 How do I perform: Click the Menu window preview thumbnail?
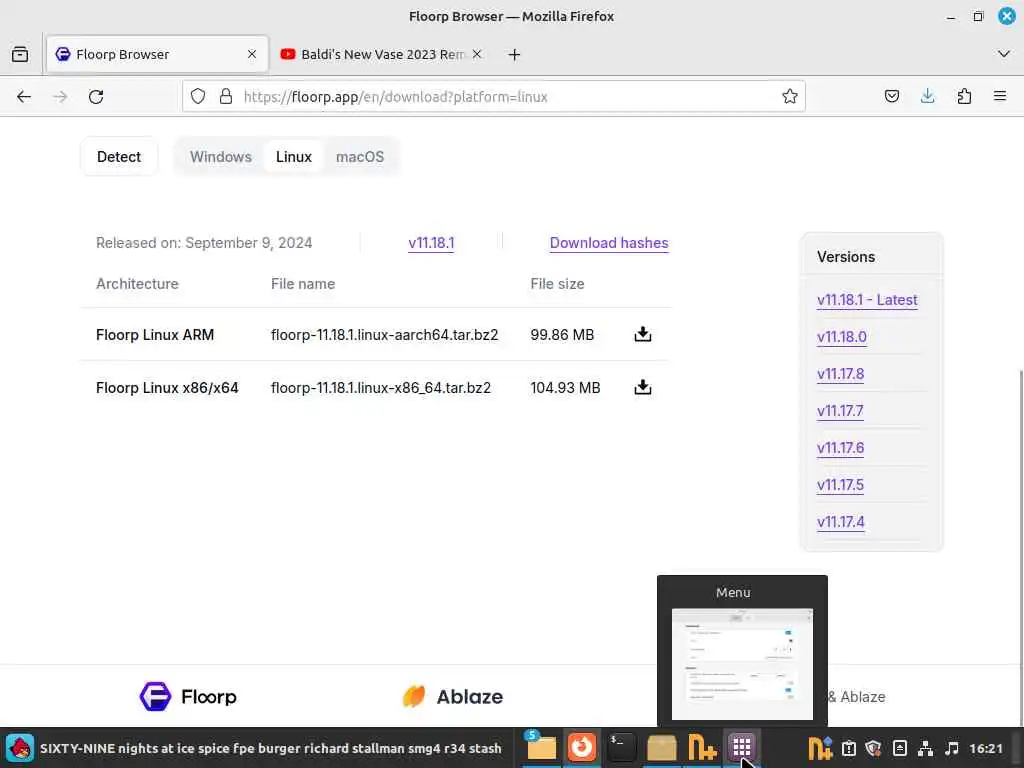point(742,664)
